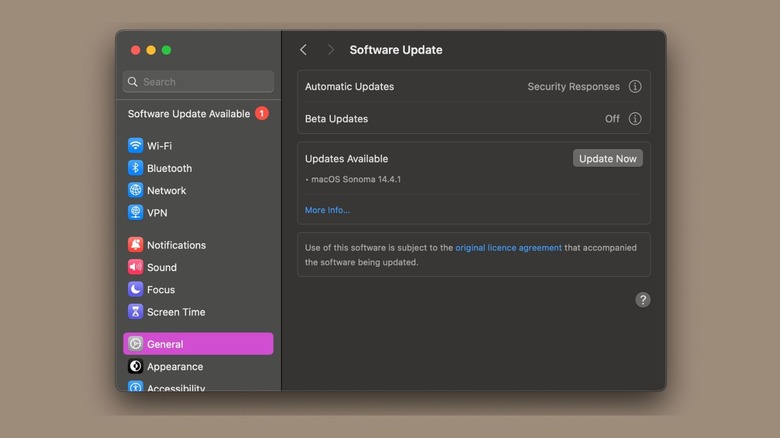Open the Appearance icon in sidebar

coord(135,367)
